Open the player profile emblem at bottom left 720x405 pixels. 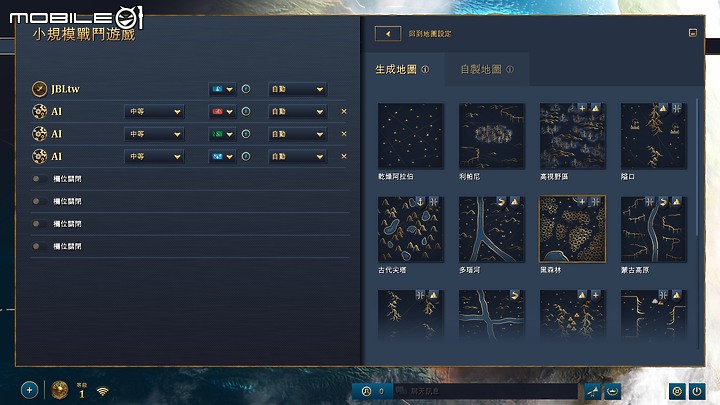(x=59, y=390)
